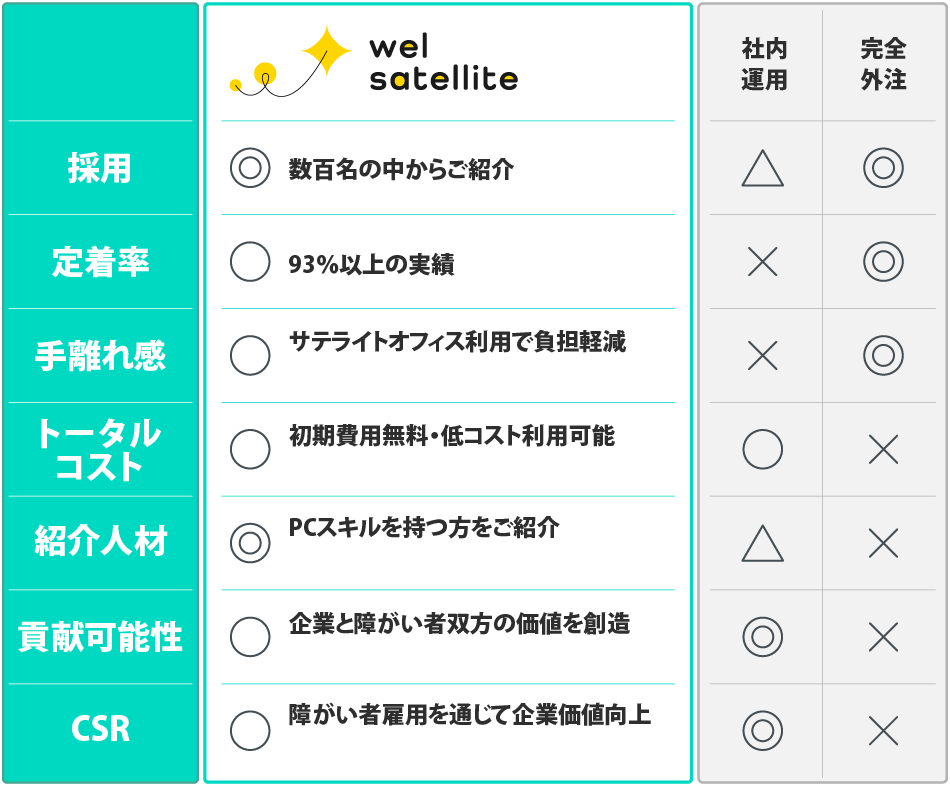The image size is (950, 786).
Task: Click the X mark in 定着率 row
Action: [763, 262]
